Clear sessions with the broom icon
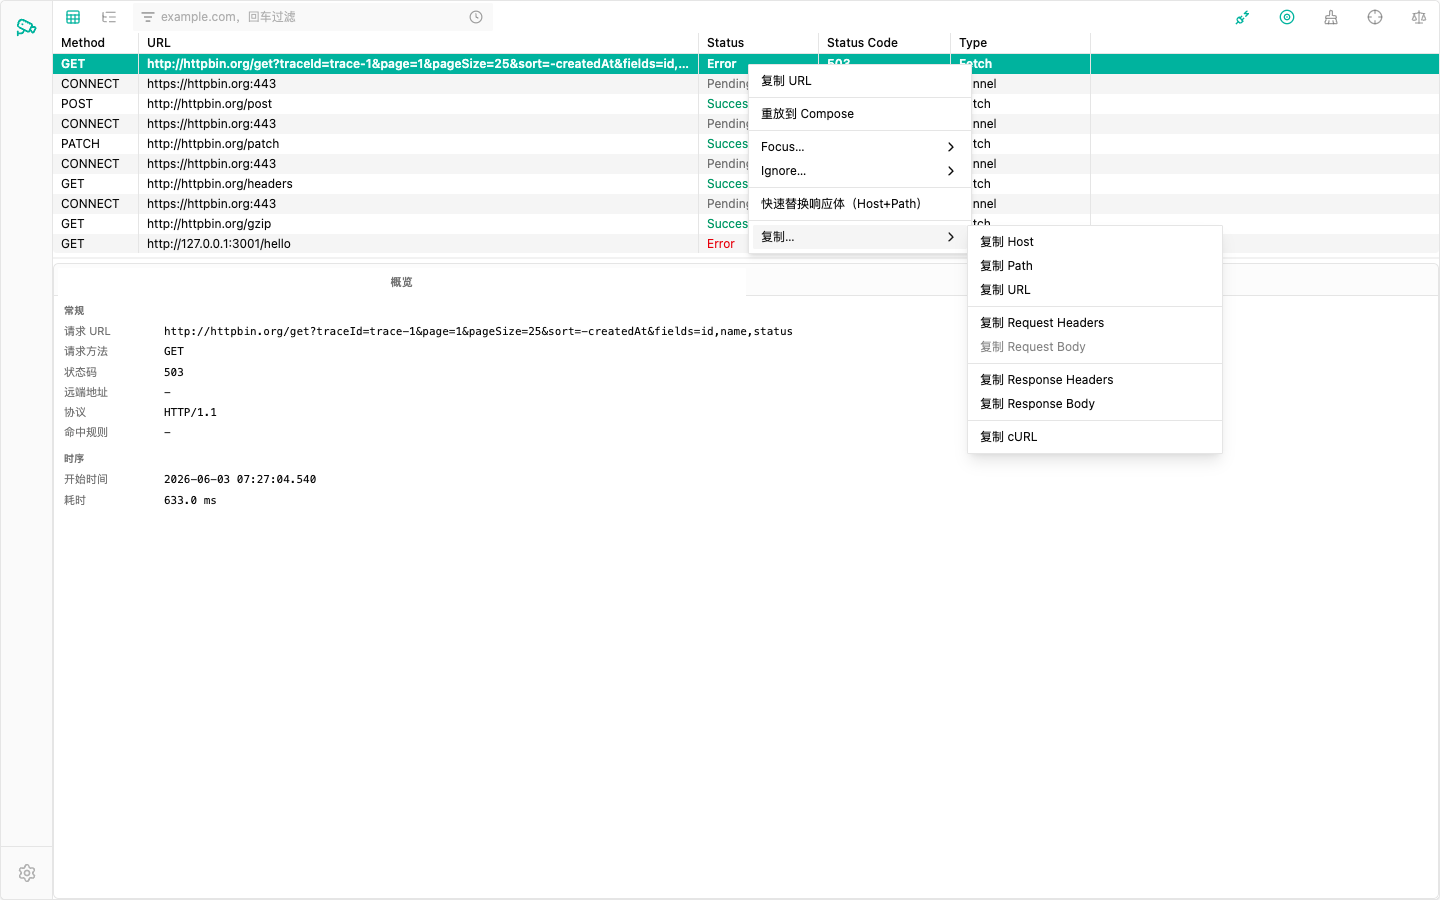The width and height of the screenshot is (1440, 900). (1331, 17)
